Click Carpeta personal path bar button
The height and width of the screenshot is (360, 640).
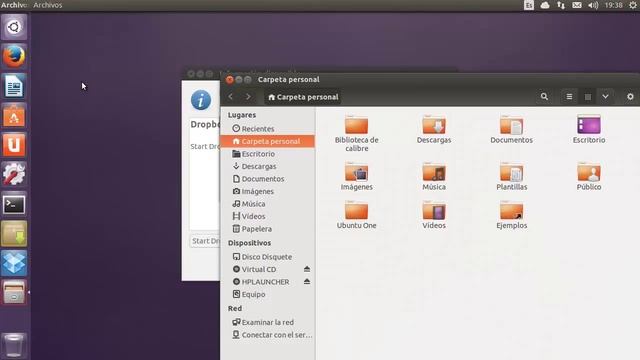(303, 97)
